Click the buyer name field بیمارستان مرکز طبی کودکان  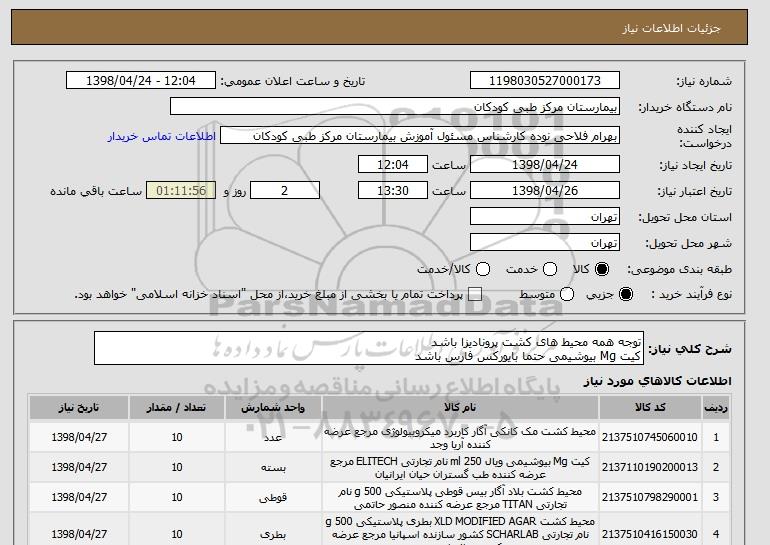[395, 107]
